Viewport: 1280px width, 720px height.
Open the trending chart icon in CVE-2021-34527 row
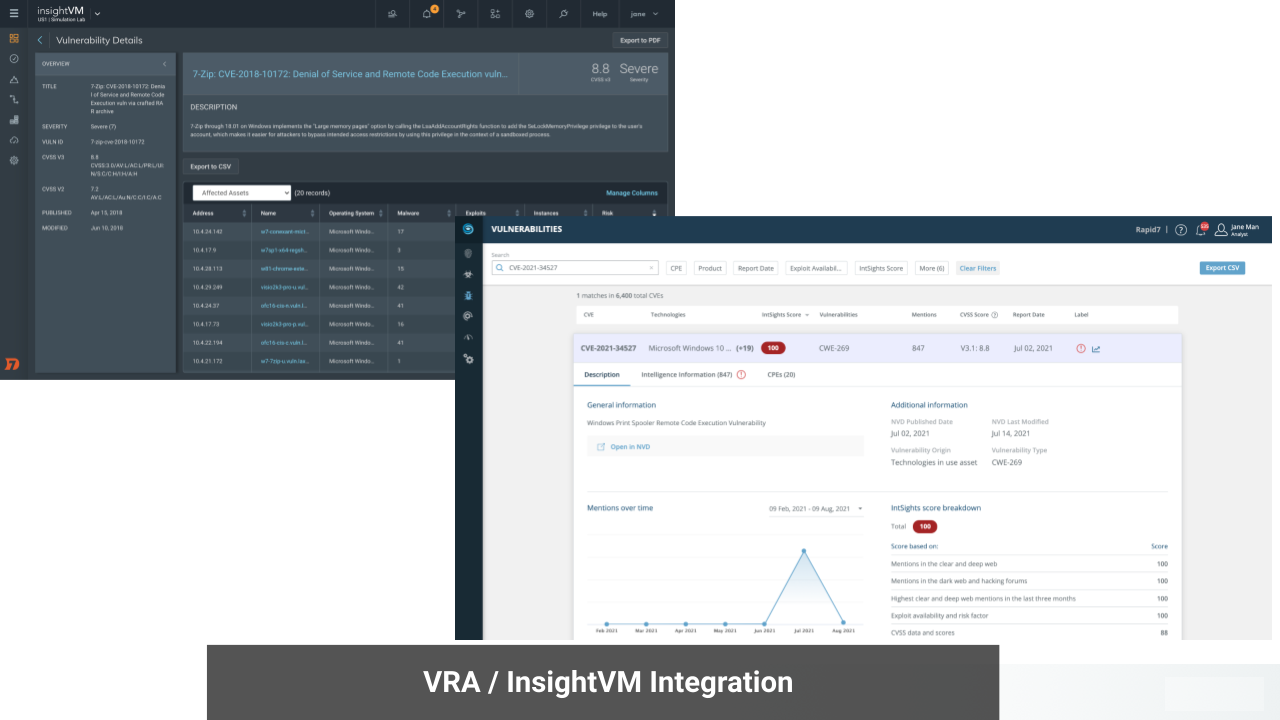(x=1096, y=349)
